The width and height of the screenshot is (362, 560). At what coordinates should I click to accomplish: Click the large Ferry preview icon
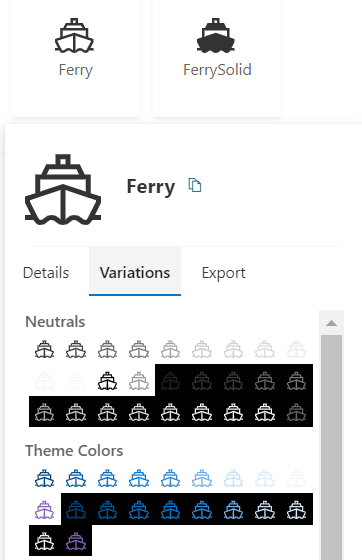click(63, 190)
